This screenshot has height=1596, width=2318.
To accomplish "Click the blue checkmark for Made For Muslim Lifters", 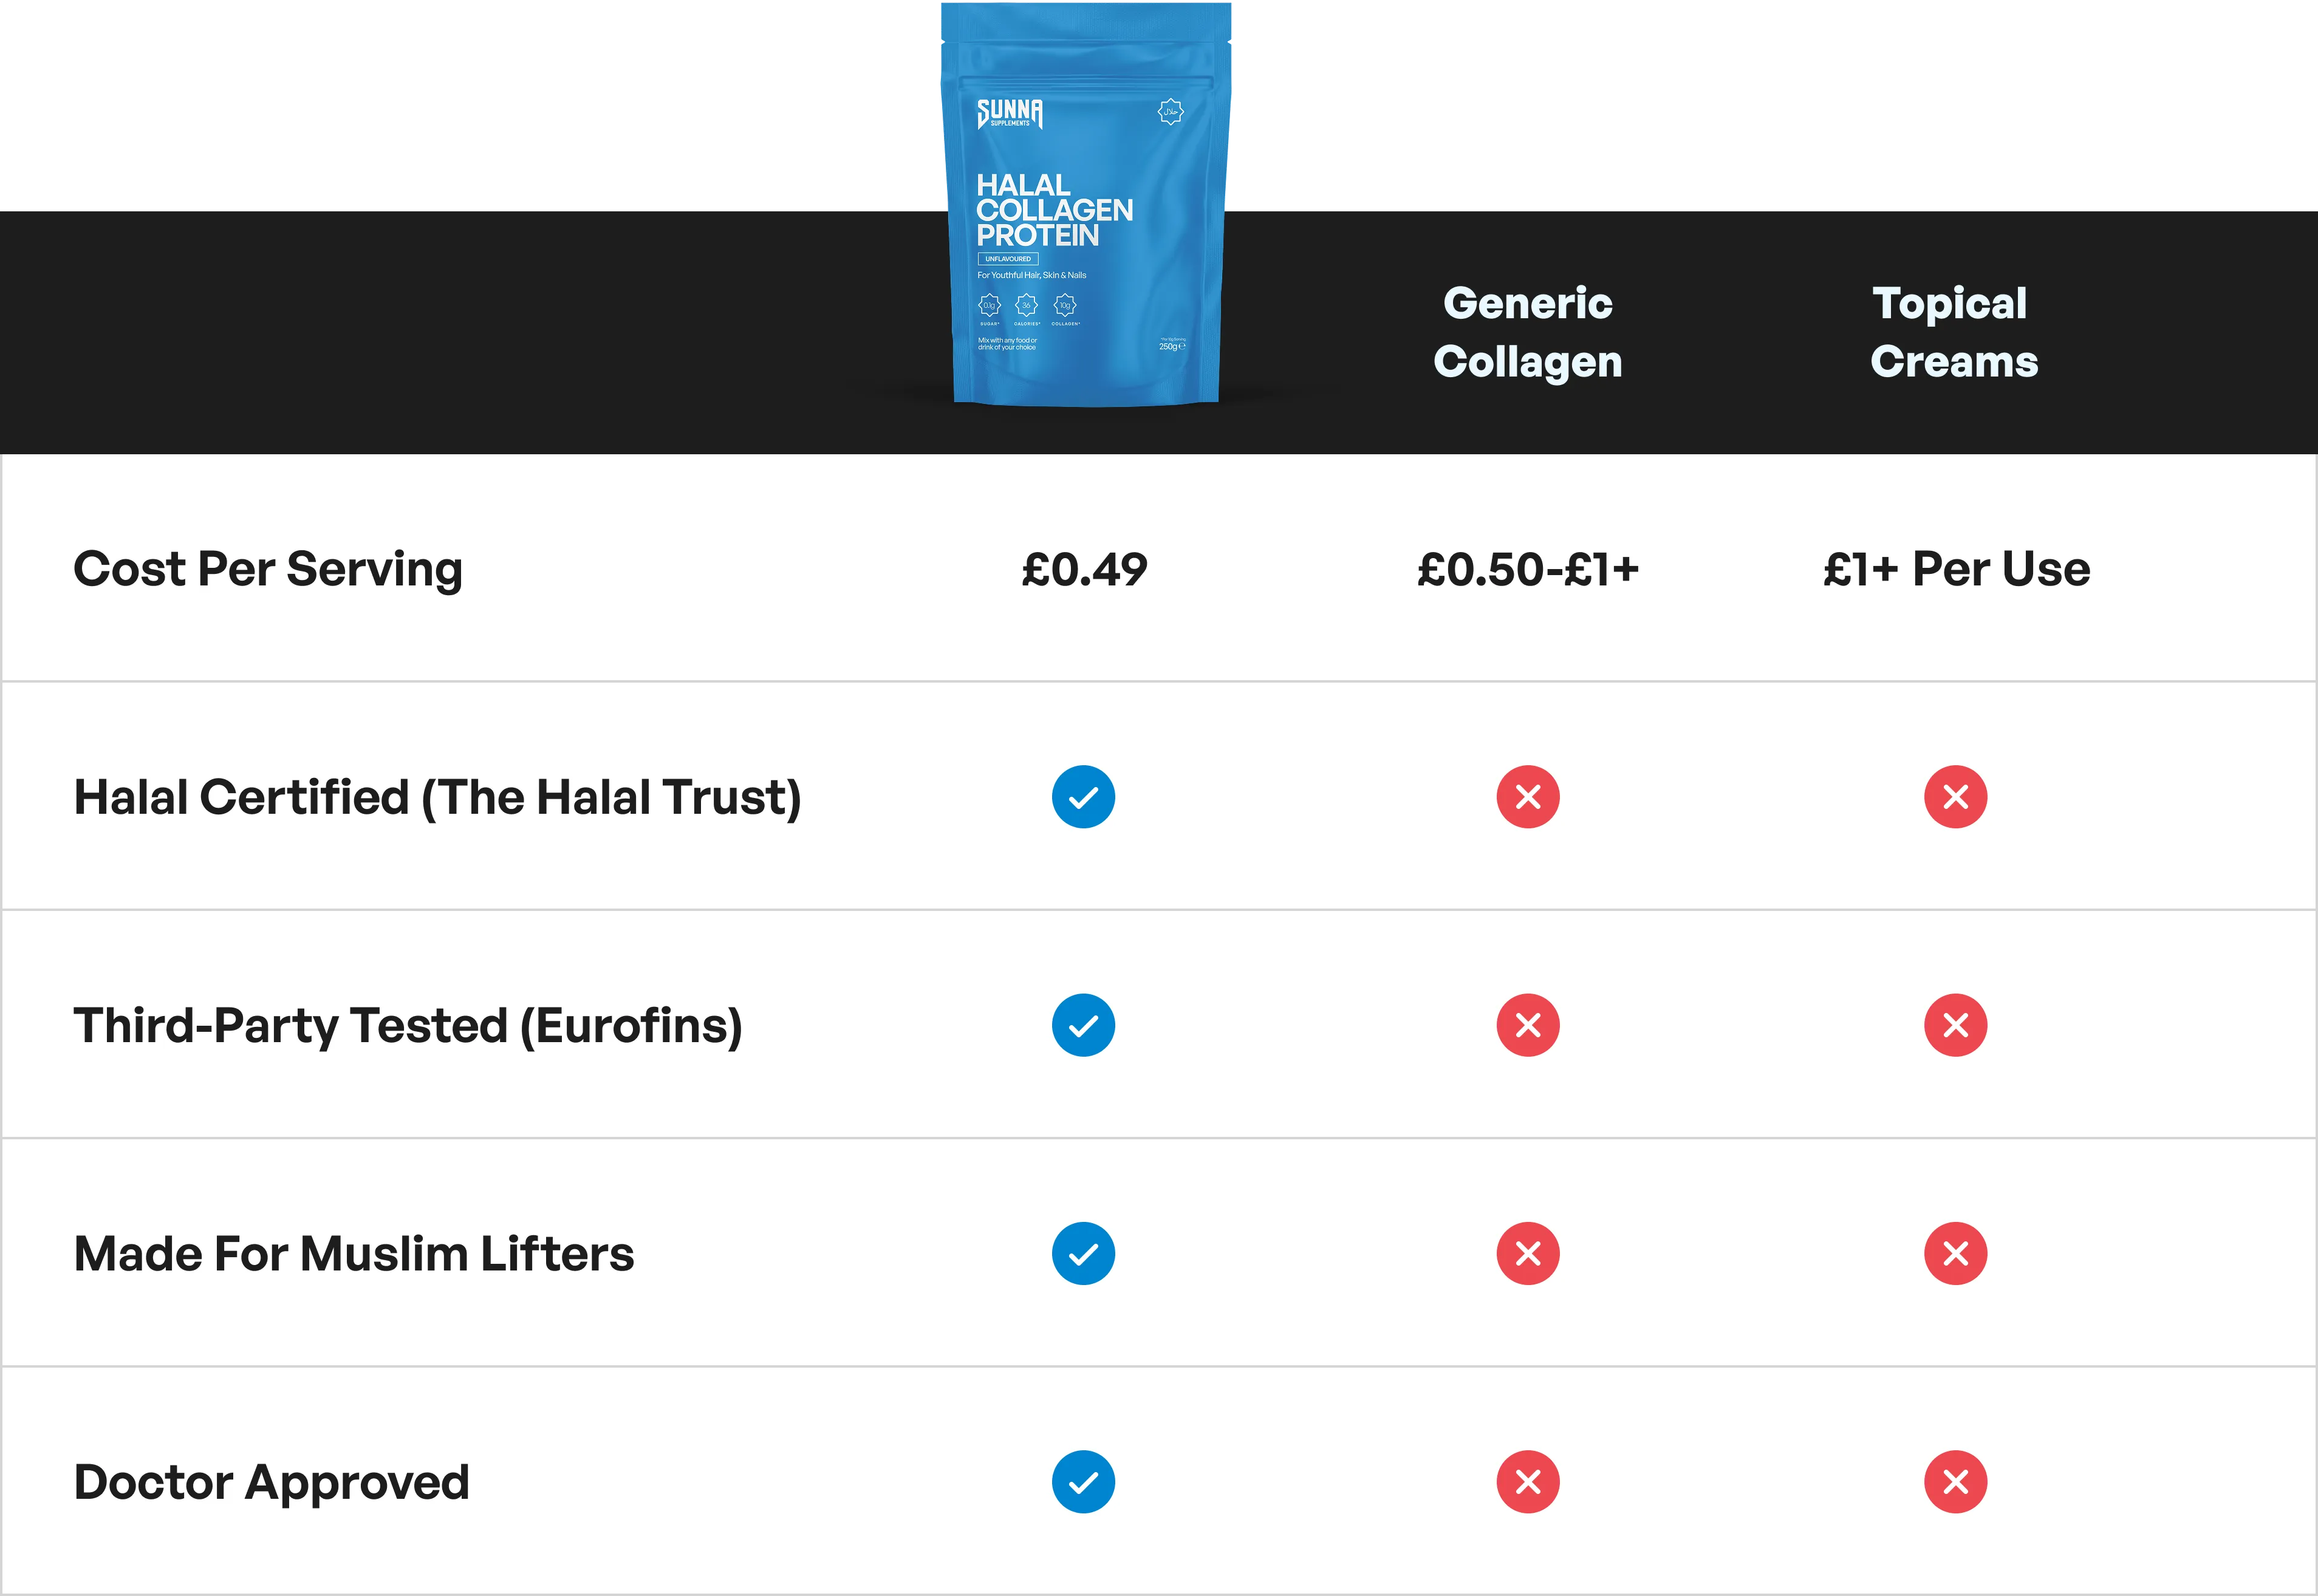I will [1083, 1253].
